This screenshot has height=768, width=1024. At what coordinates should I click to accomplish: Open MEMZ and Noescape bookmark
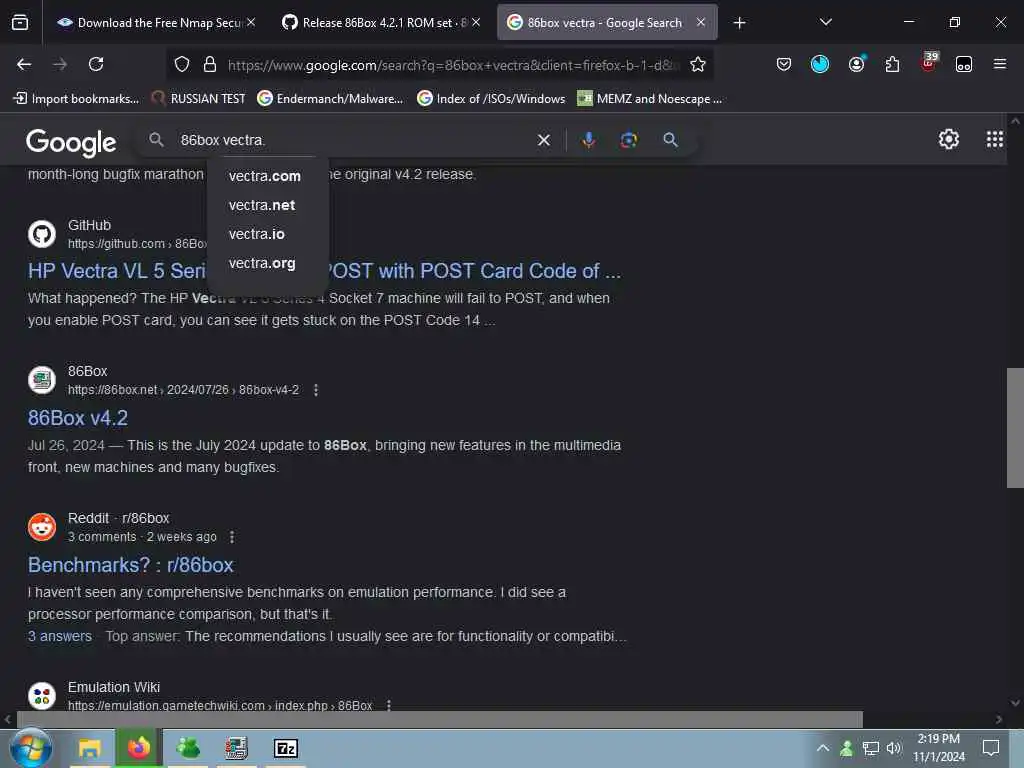pos(650,99)
